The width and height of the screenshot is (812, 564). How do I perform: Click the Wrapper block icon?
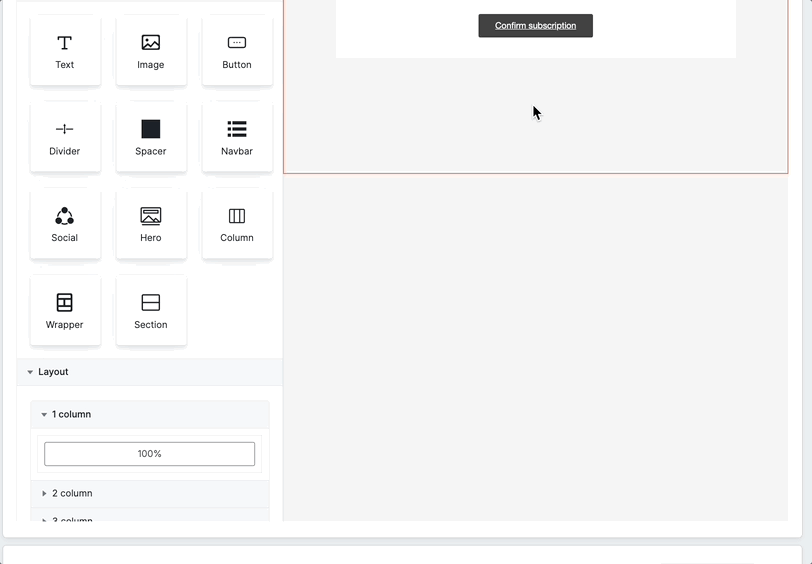pyautogui.click(x=65, y=302)
